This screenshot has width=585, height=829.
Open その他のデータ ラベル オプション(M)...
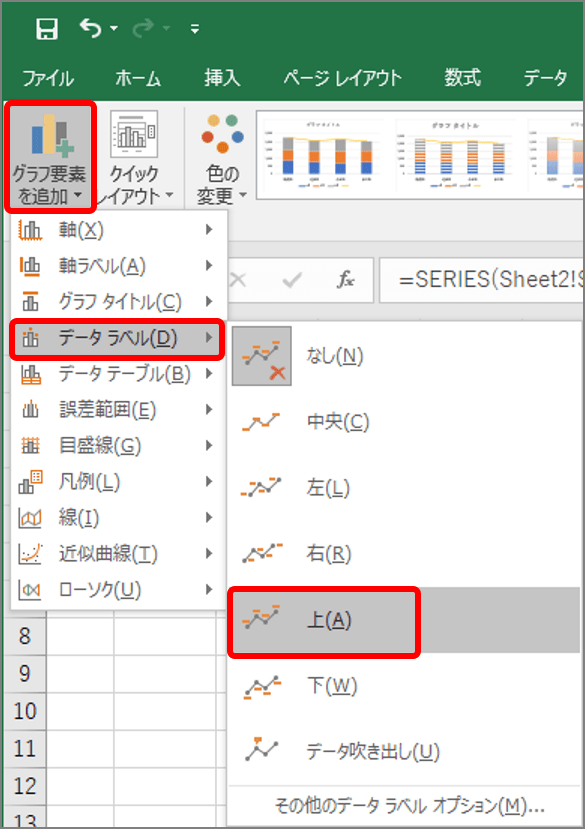point(409,806)
